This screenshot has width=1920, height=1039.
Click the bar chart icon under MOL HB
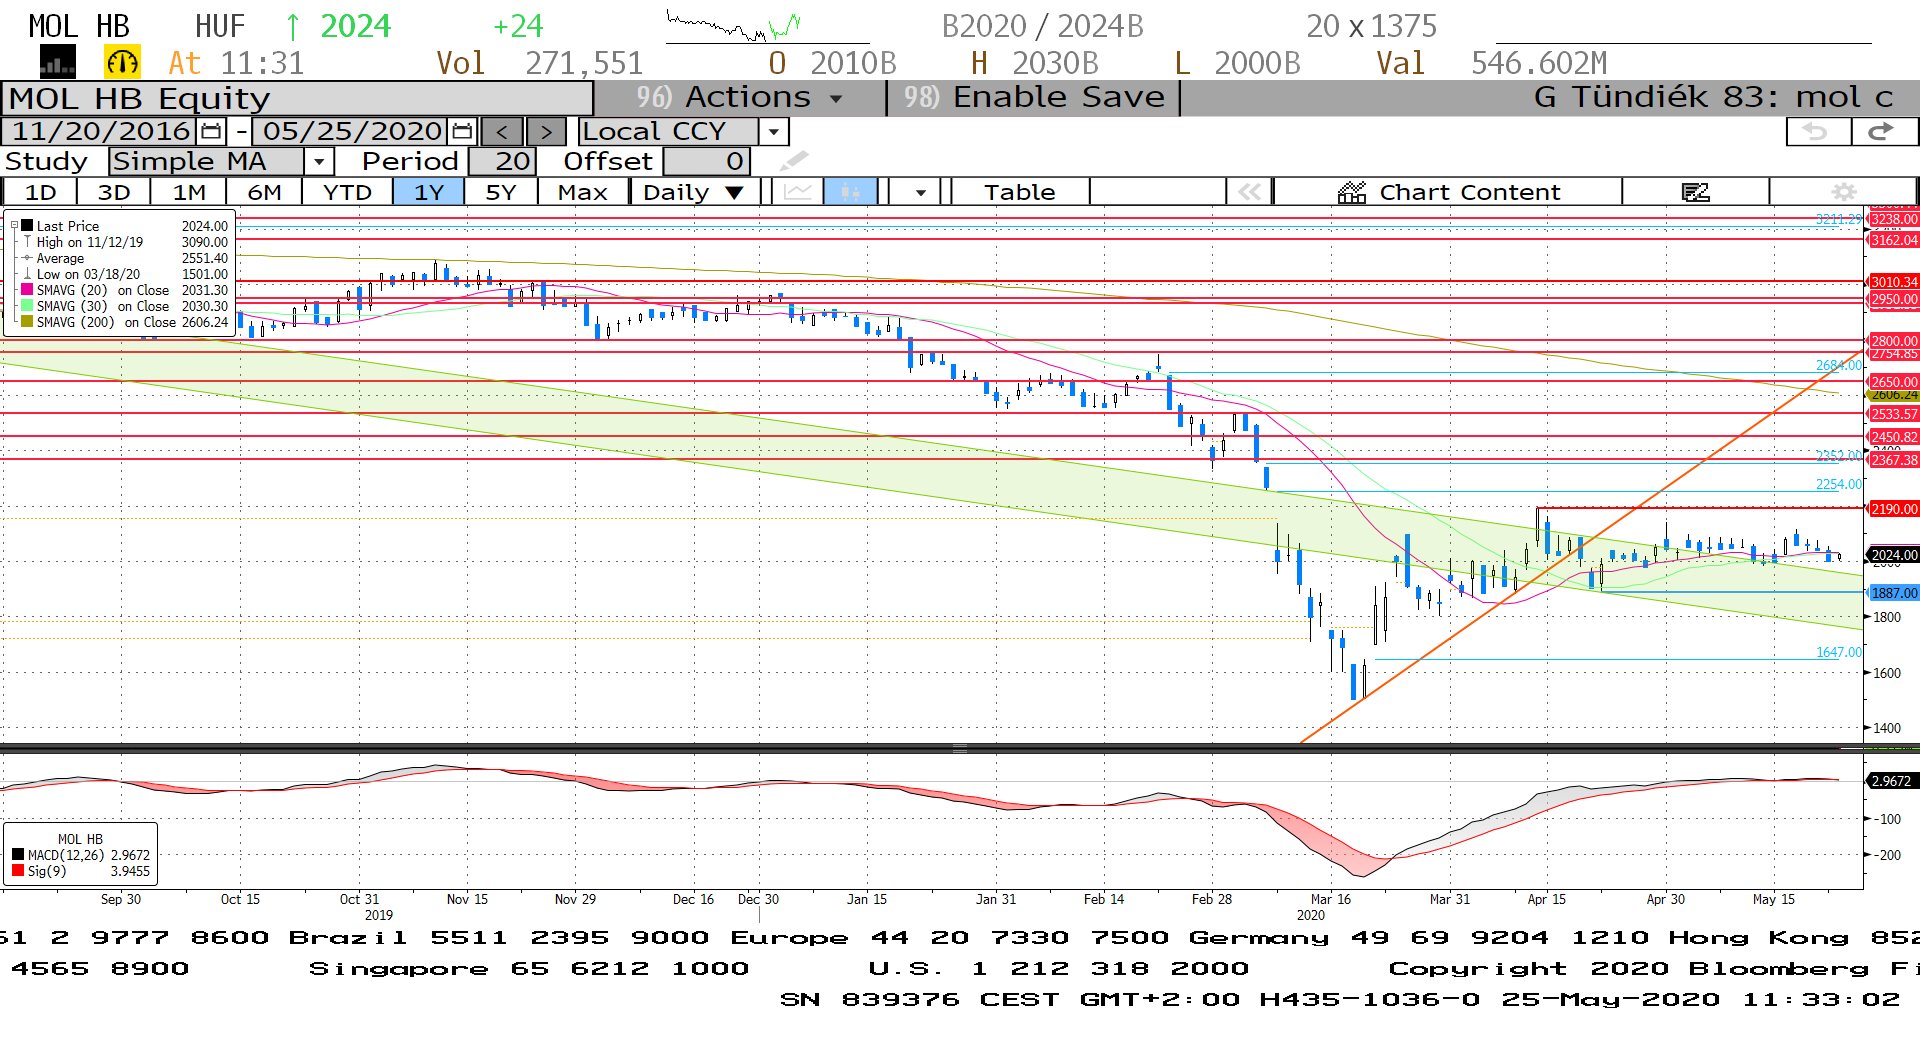(x=57, y=63)
